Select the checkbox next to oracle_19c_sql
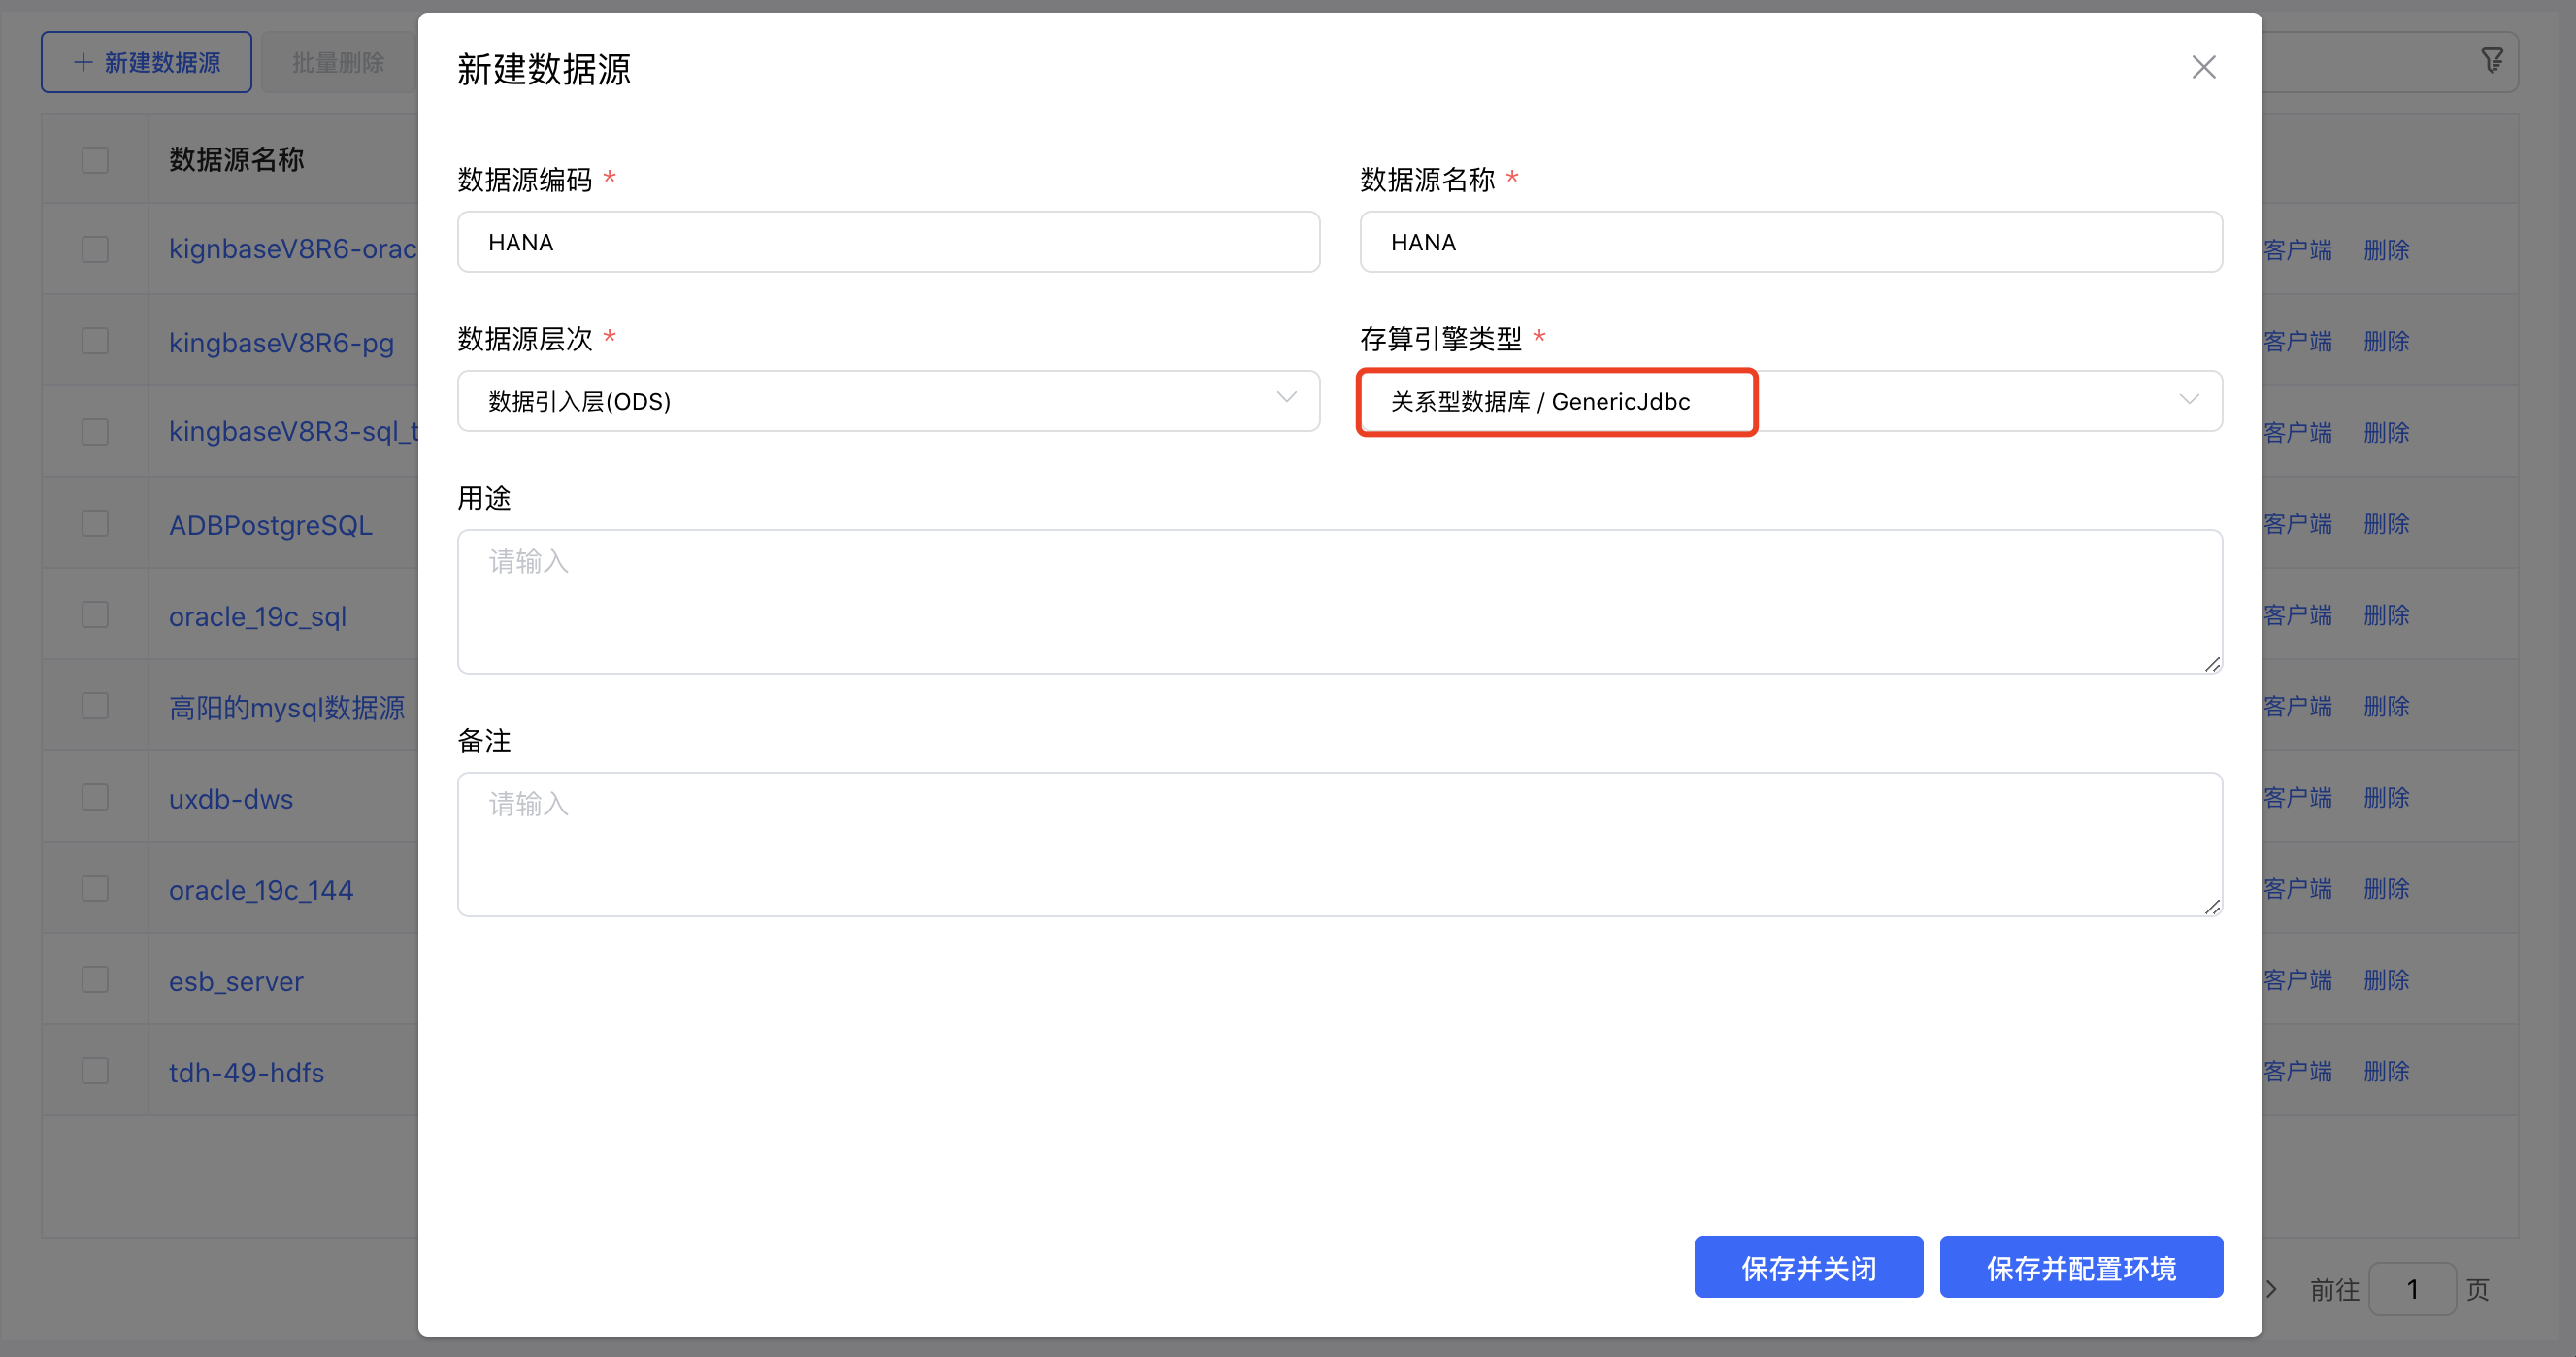This screenshot has width=2576, height=1357. 95,615
